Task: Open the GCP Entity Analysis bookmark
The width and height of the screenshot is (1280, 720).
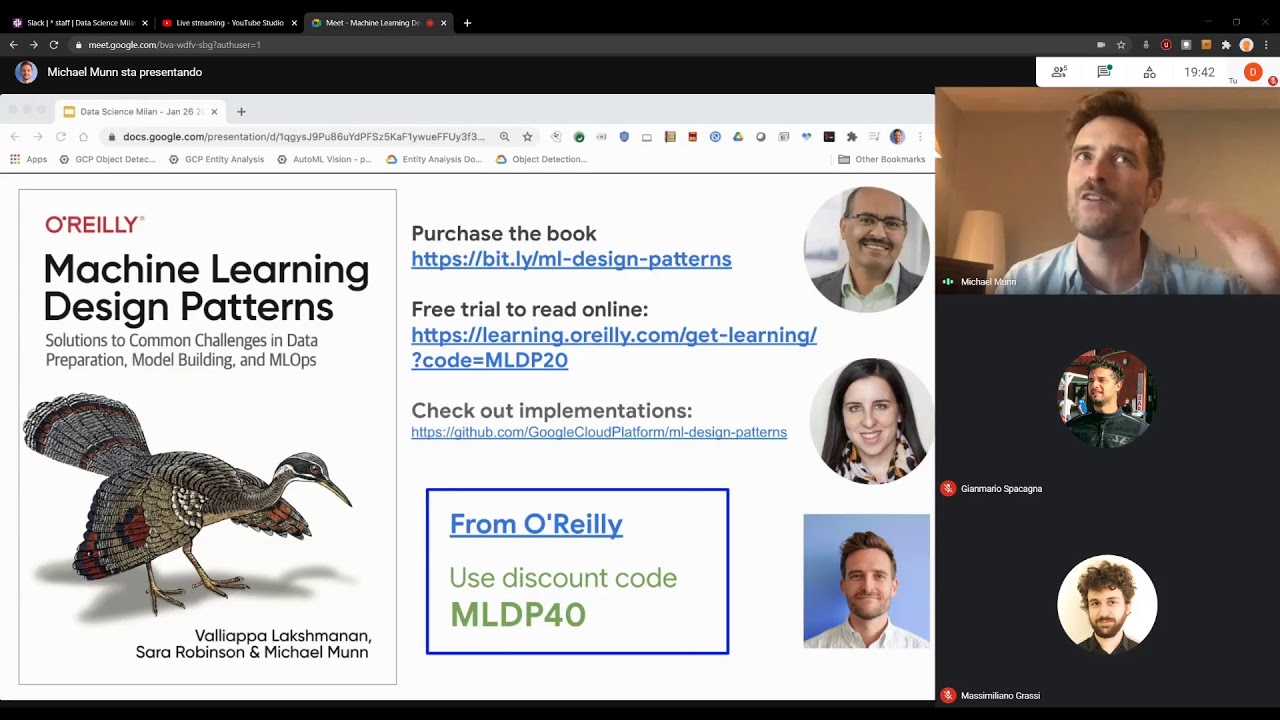Action: coord(217,159)
